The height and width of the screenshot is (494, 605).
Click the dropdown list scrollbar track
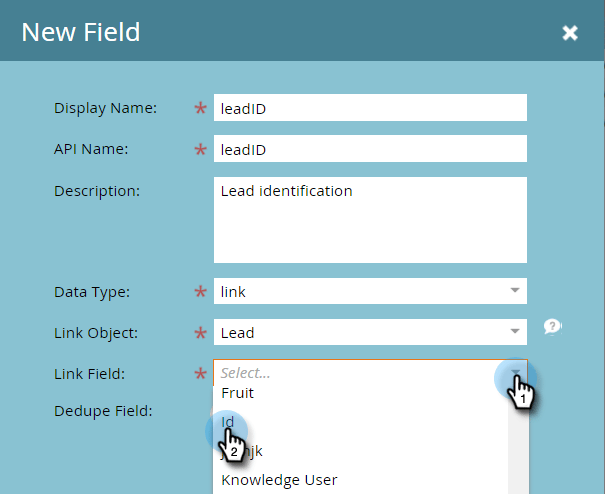click(518, 444)
